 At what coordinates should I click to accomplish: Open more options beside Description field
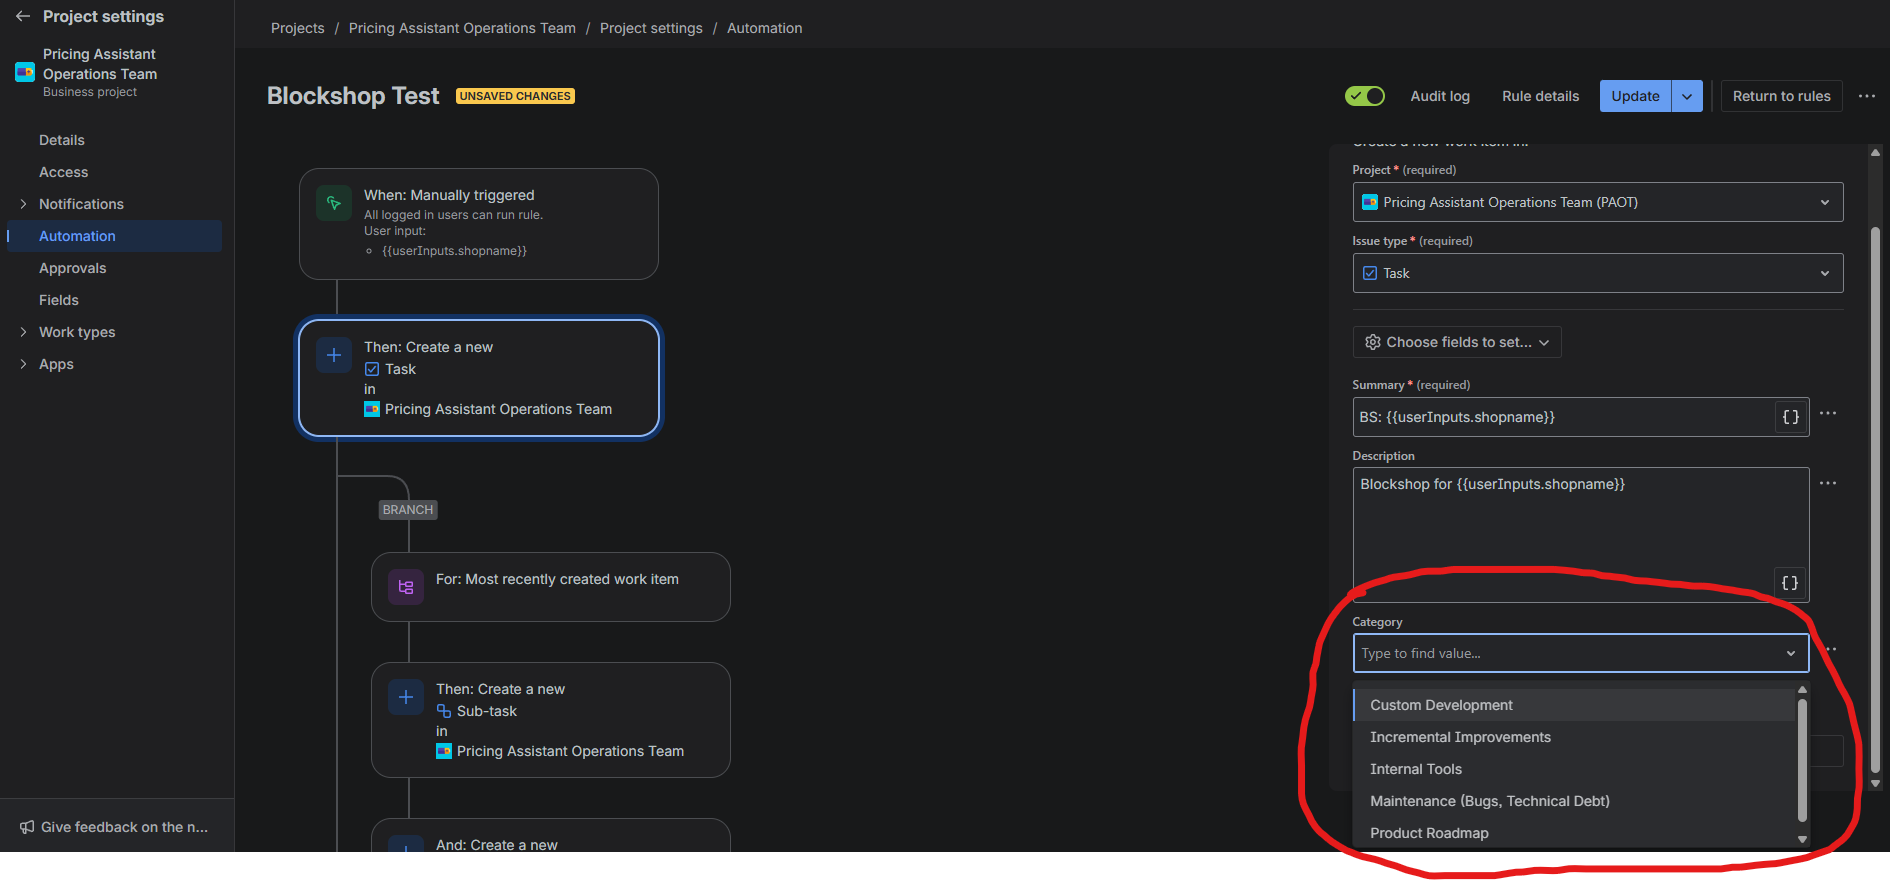(x=1828, y=483)
